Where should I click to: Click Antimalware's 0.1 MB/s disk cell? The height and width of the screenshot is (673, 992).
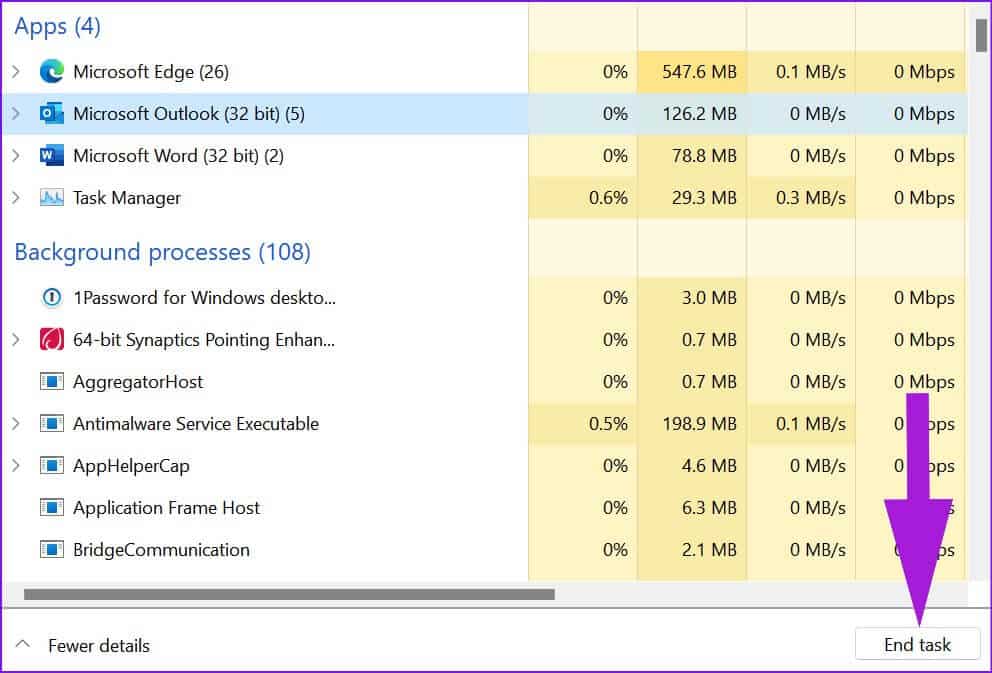801,424
